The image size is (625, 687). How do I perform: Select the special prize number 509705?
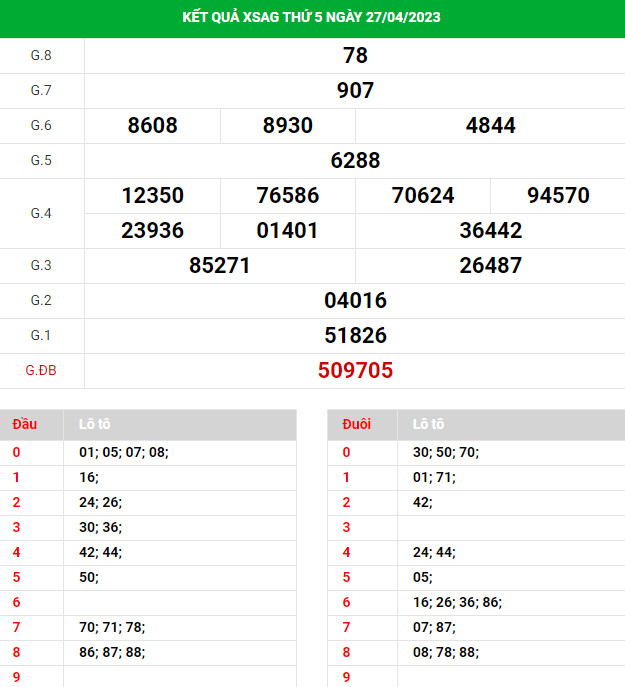point(355,371)
